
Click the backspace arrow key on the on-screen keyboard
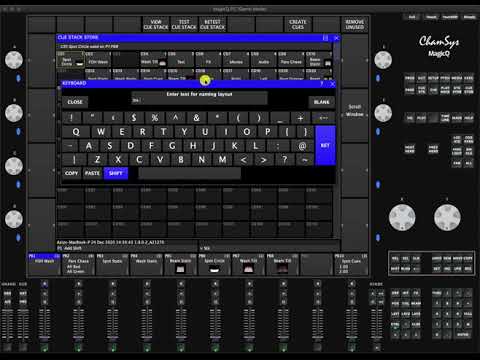pyautogui.click(x=323, y=118)
